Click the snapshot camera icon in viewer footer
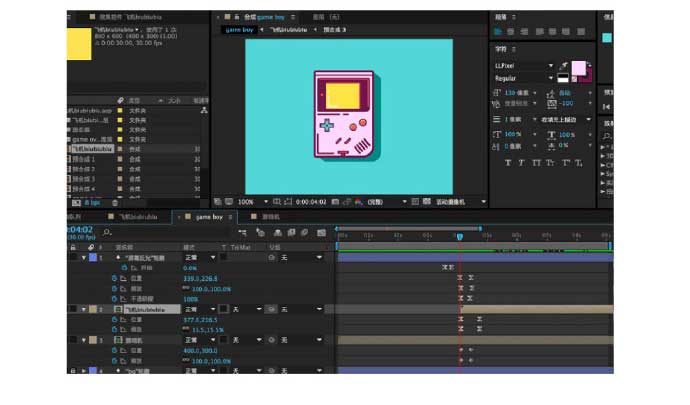This screenshot has width=690, height=405. click(335, 202)
